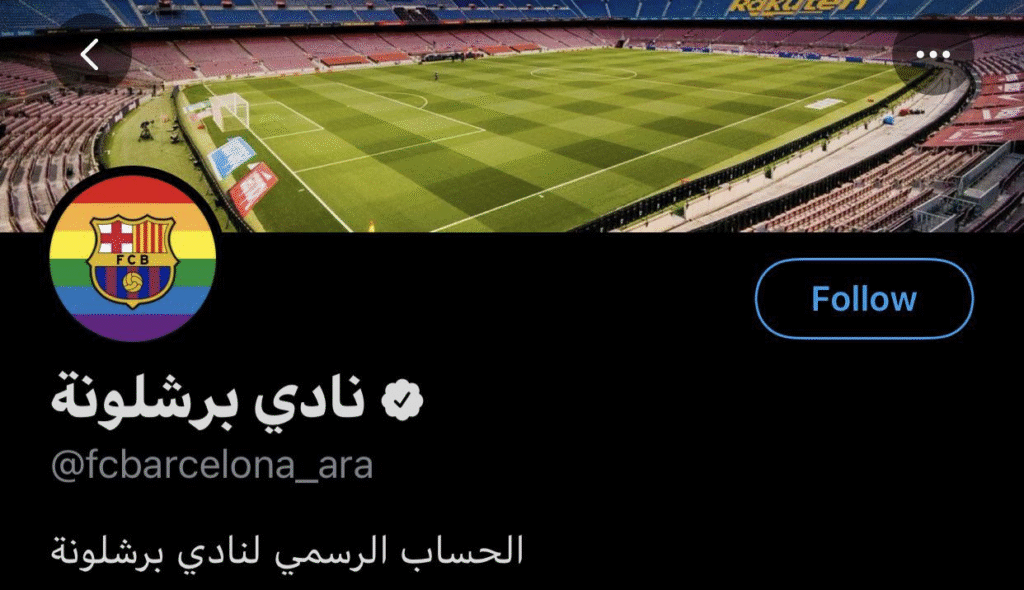Click the white goal net in the banner

(x=229, y=110)
